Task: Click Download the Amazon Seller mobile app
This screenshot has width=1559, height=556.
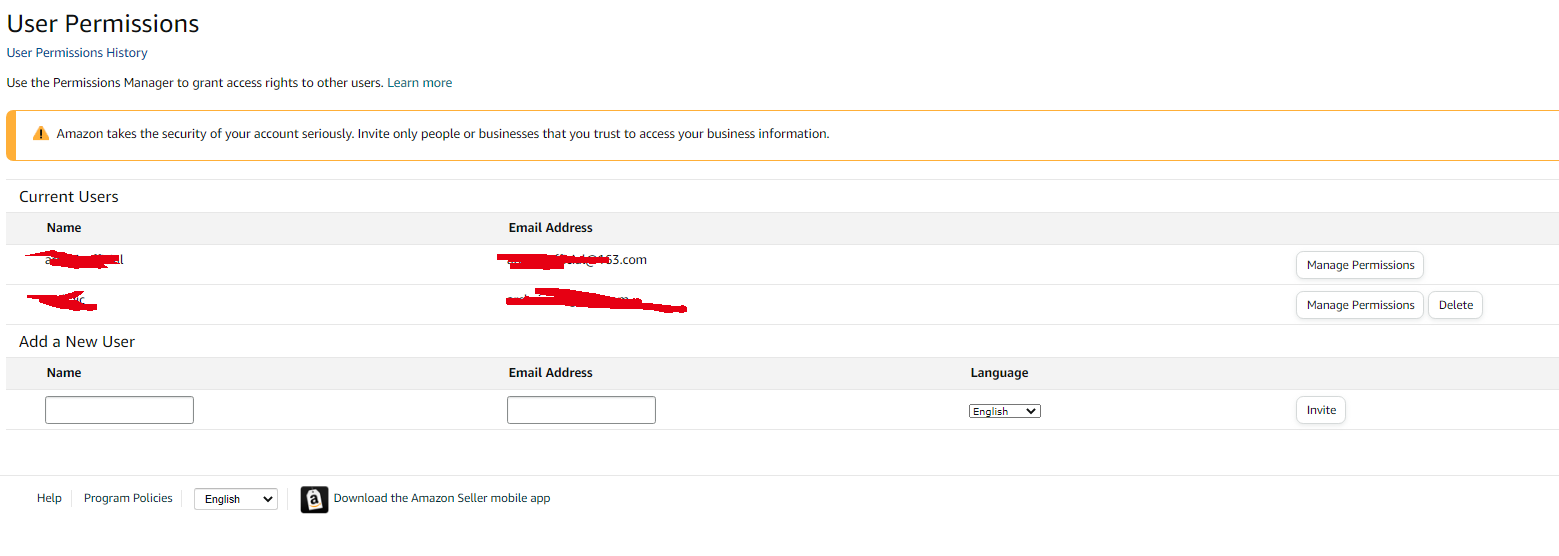Action: pos(442,498)
